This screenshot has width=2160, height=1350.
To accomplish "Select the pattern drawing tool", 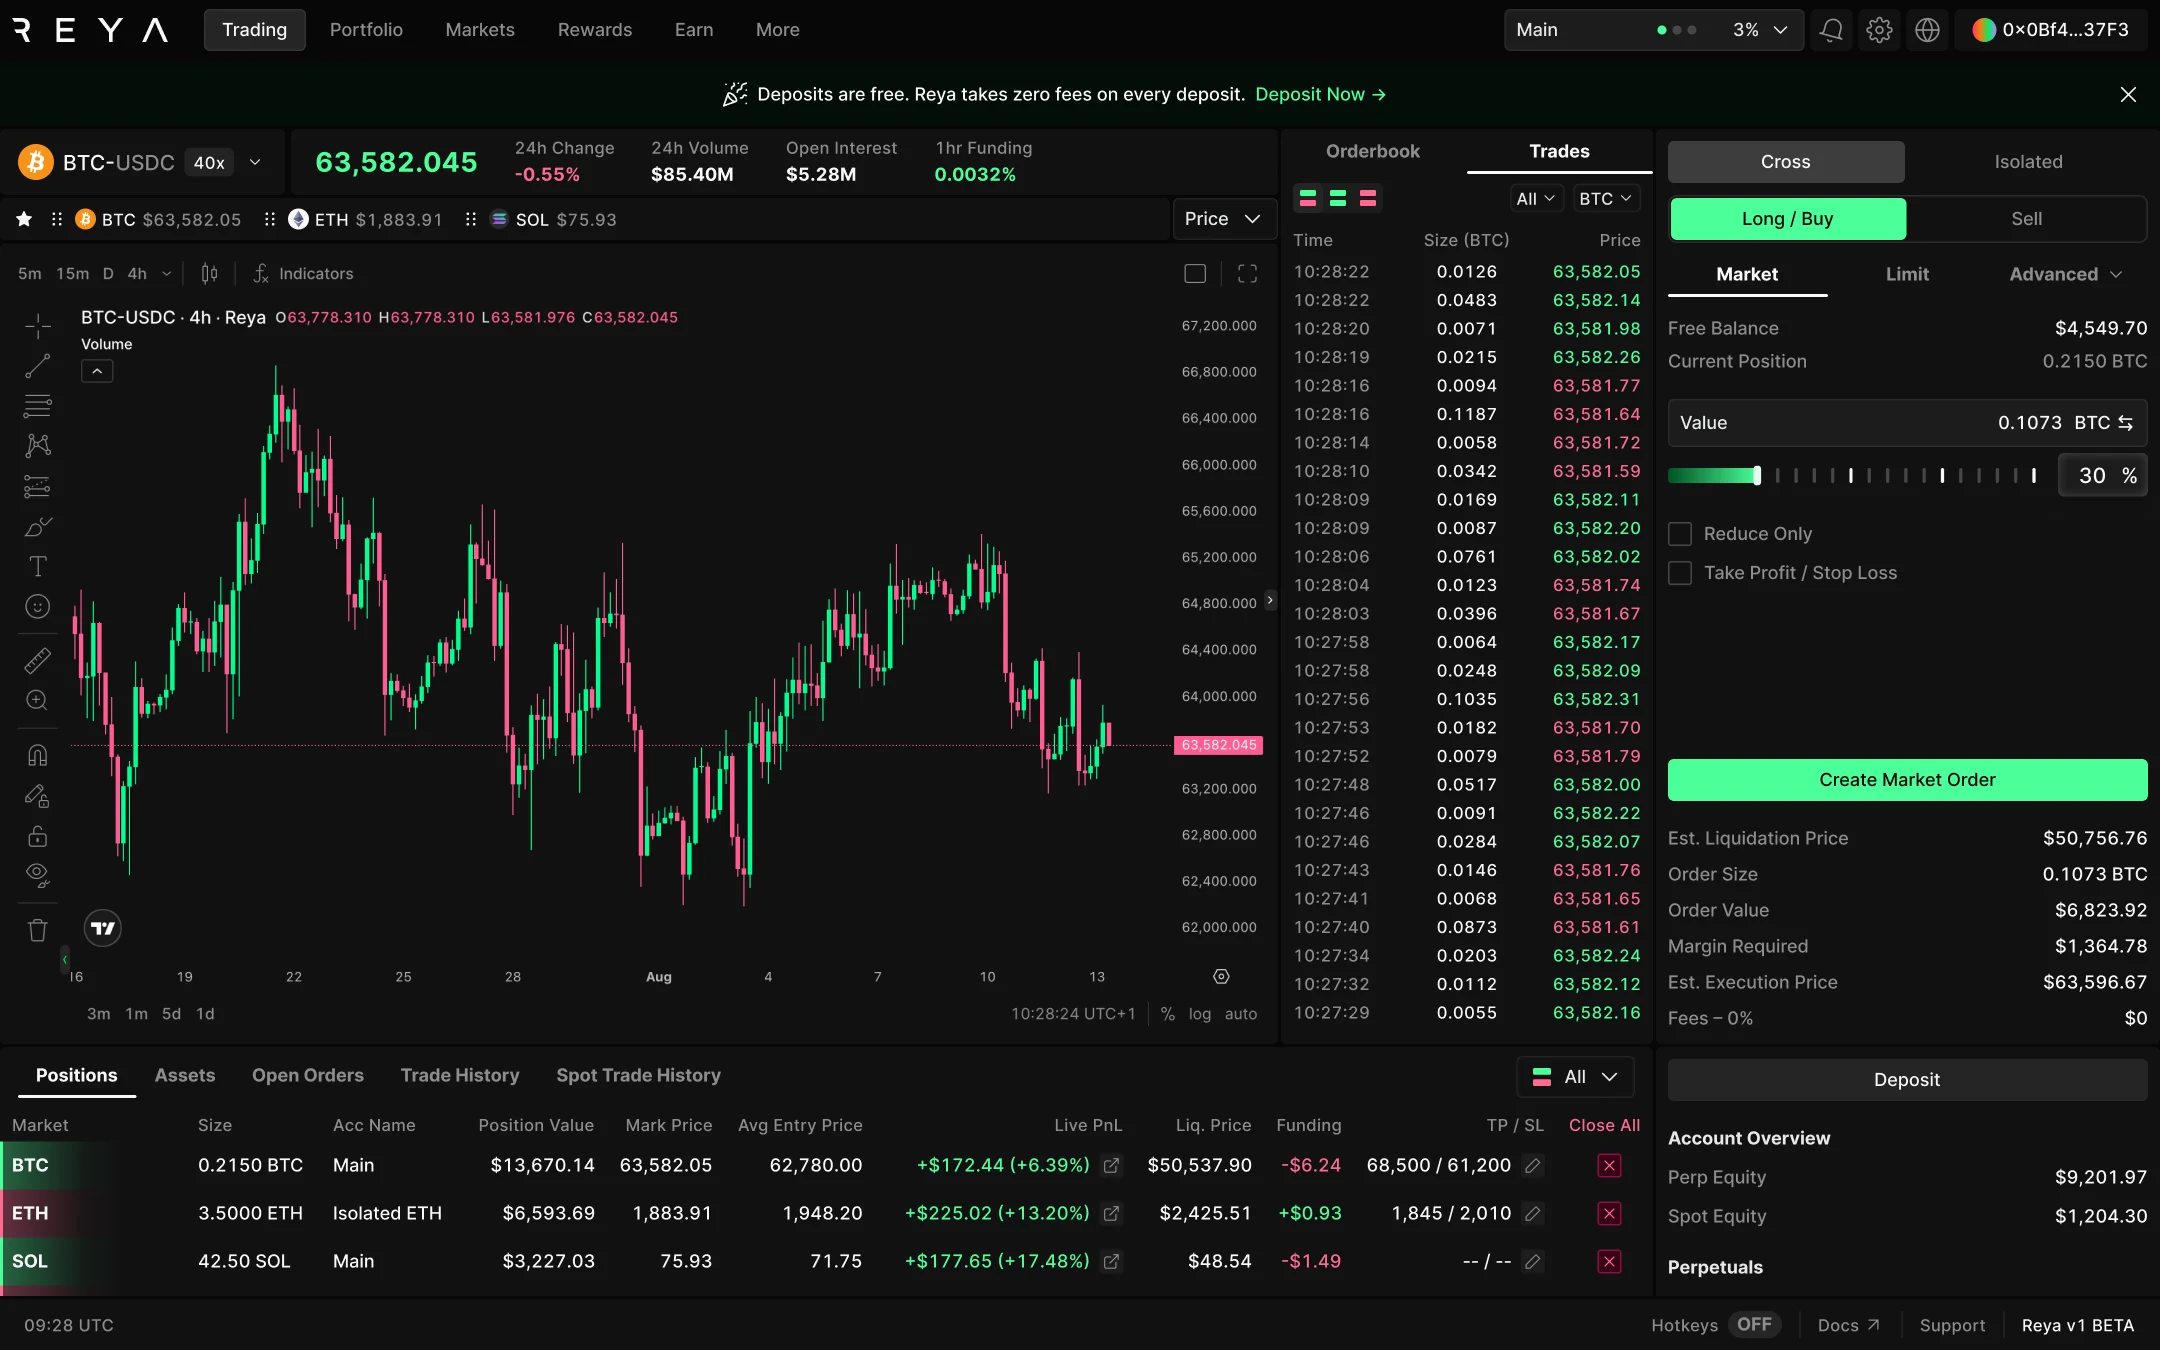I will pyautogui.click(x=37, y=446).
